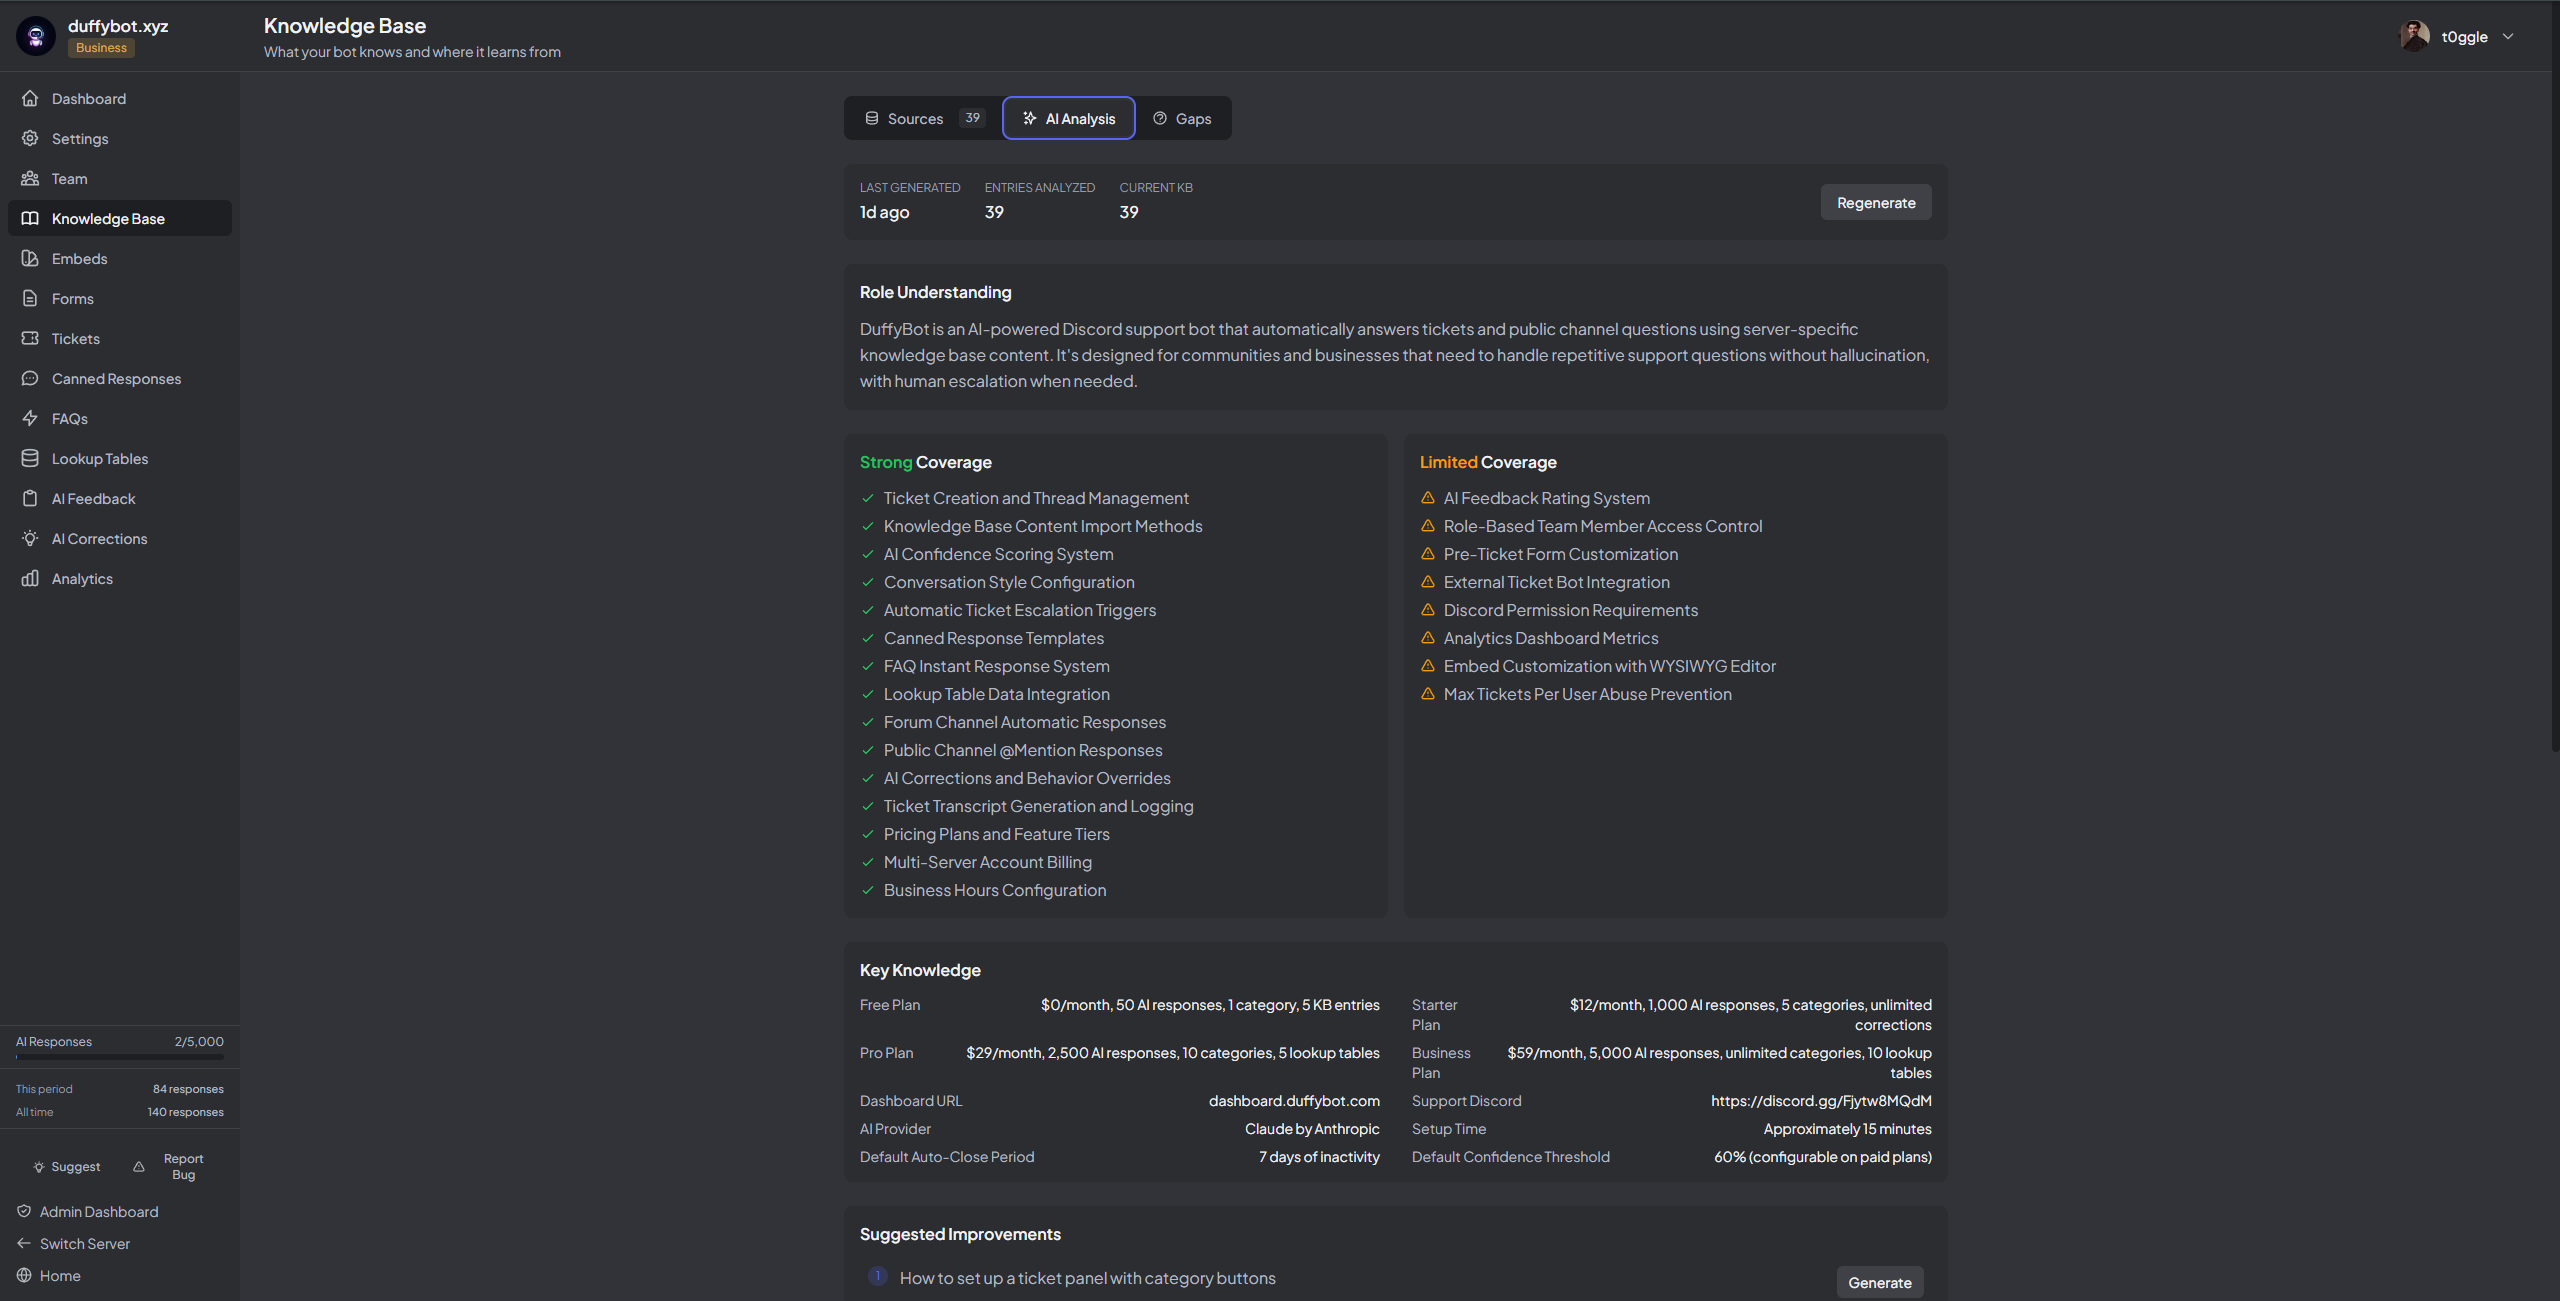Click the AI Corrections lightbulb icon
Viewport: 2560px width, 1301px height.
coord(30,538)
